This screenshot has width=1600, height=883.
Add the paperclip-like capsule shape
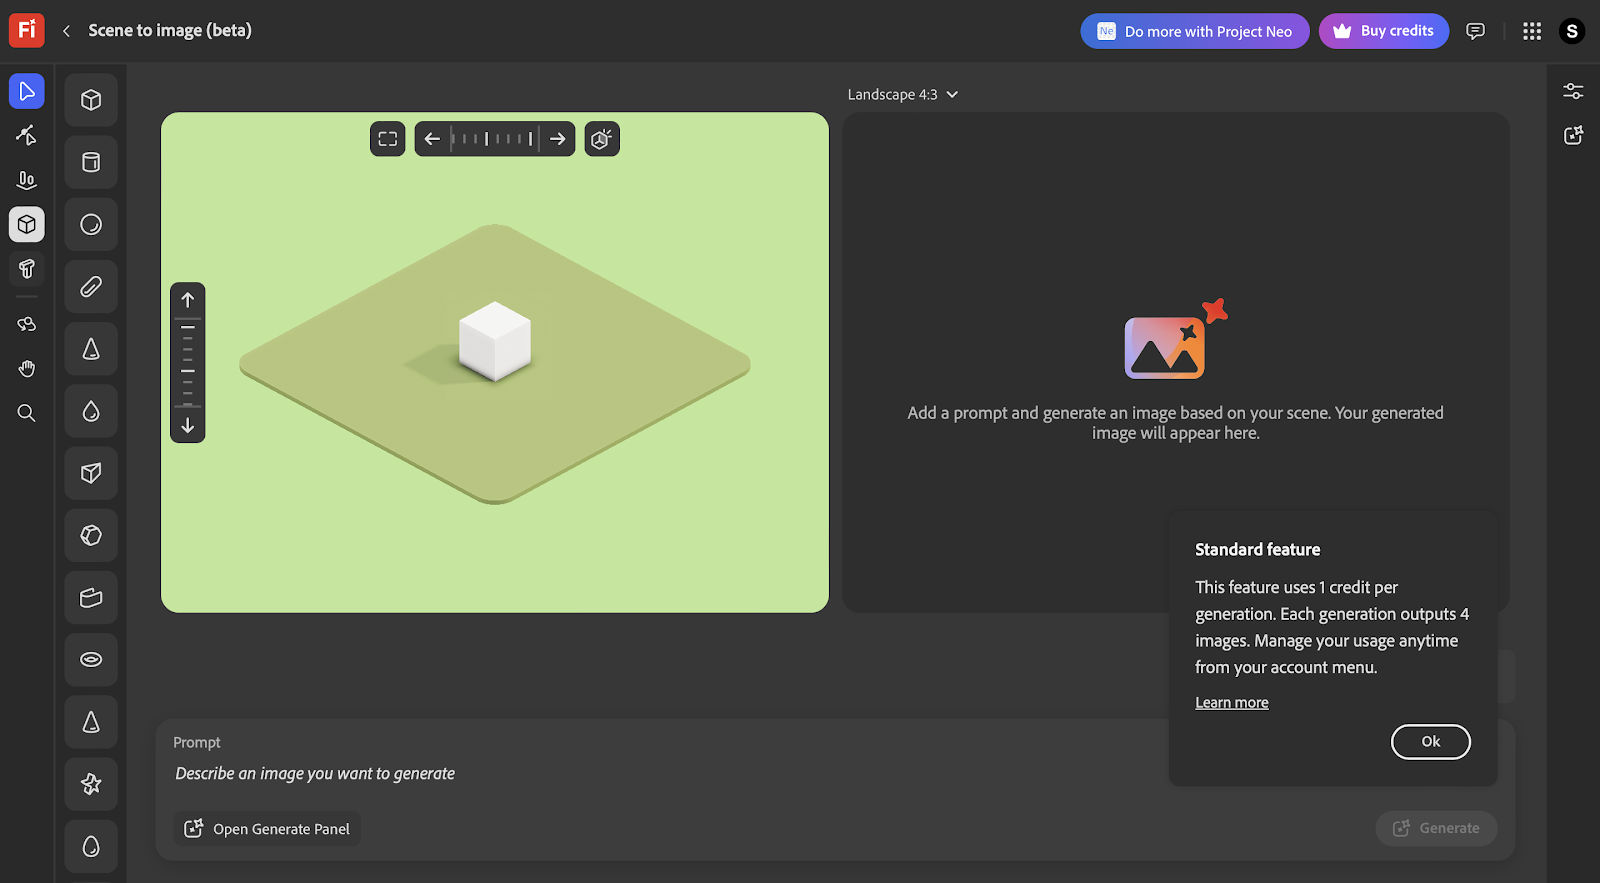91,287
